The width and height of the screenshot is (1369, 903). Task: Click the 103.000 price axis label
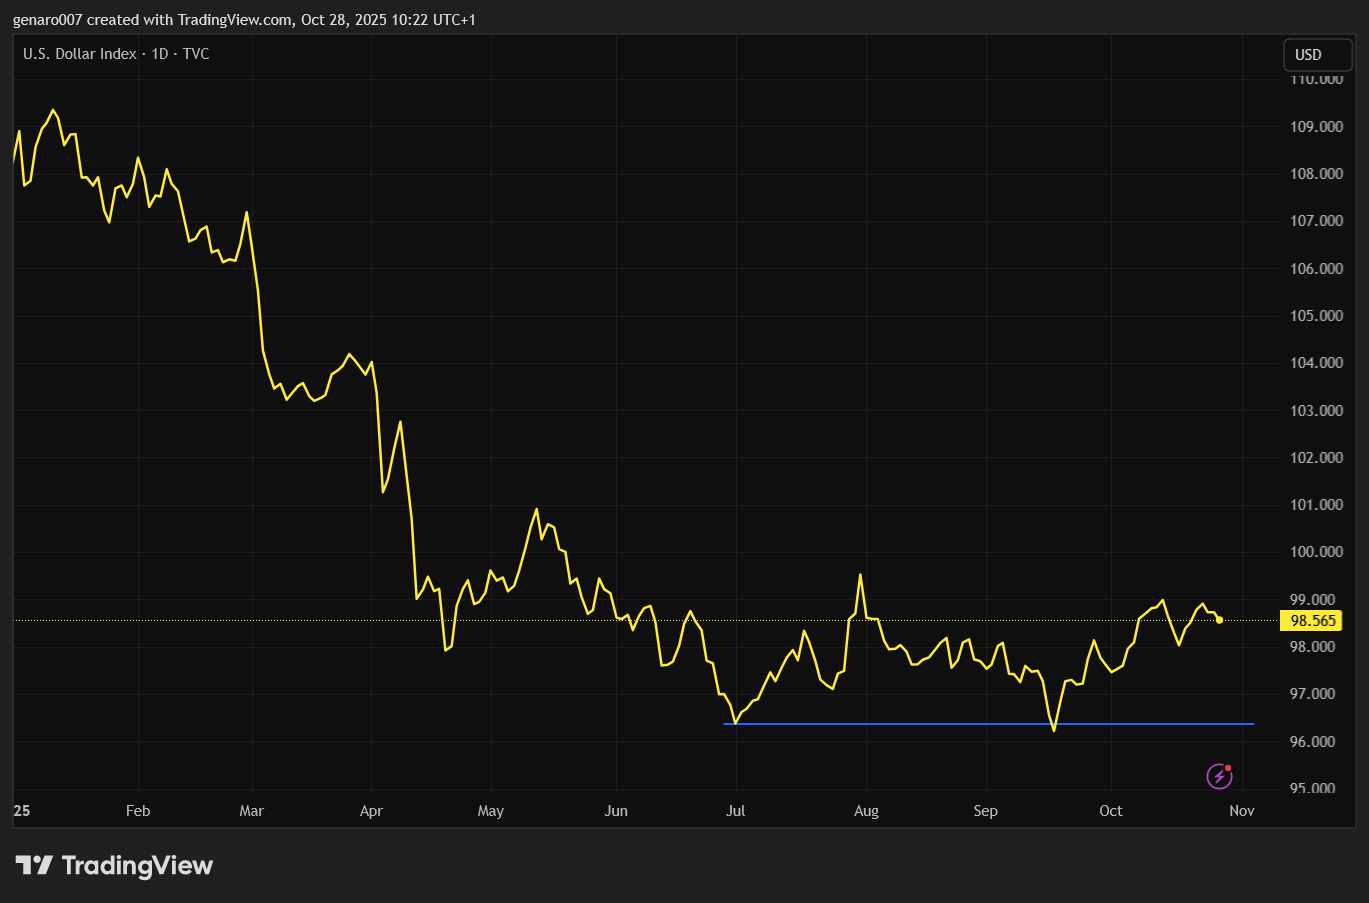point(1316,411)
